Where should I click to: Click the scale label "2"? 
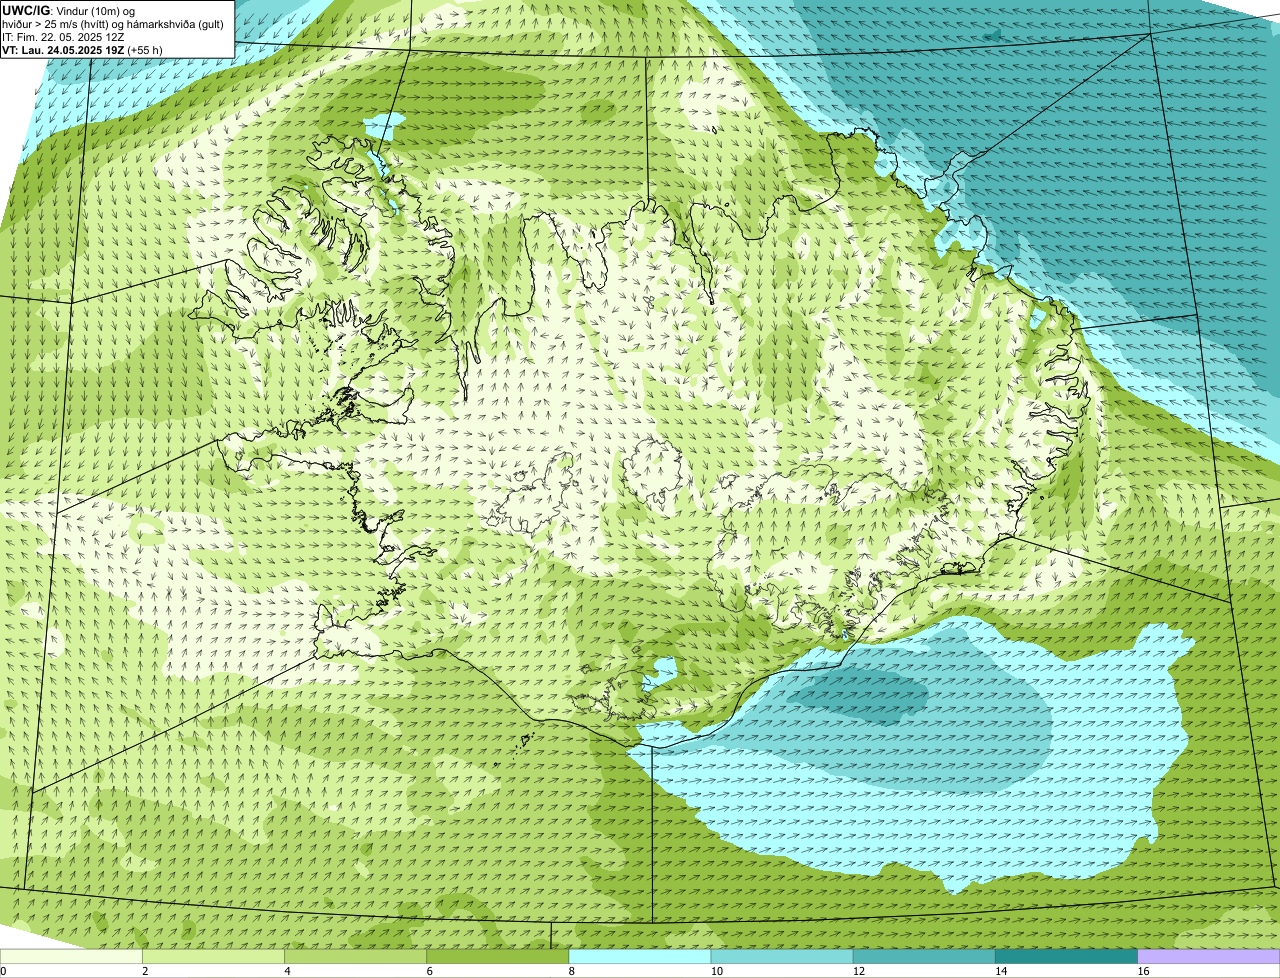pyautogui.click(x=145, y=971)
